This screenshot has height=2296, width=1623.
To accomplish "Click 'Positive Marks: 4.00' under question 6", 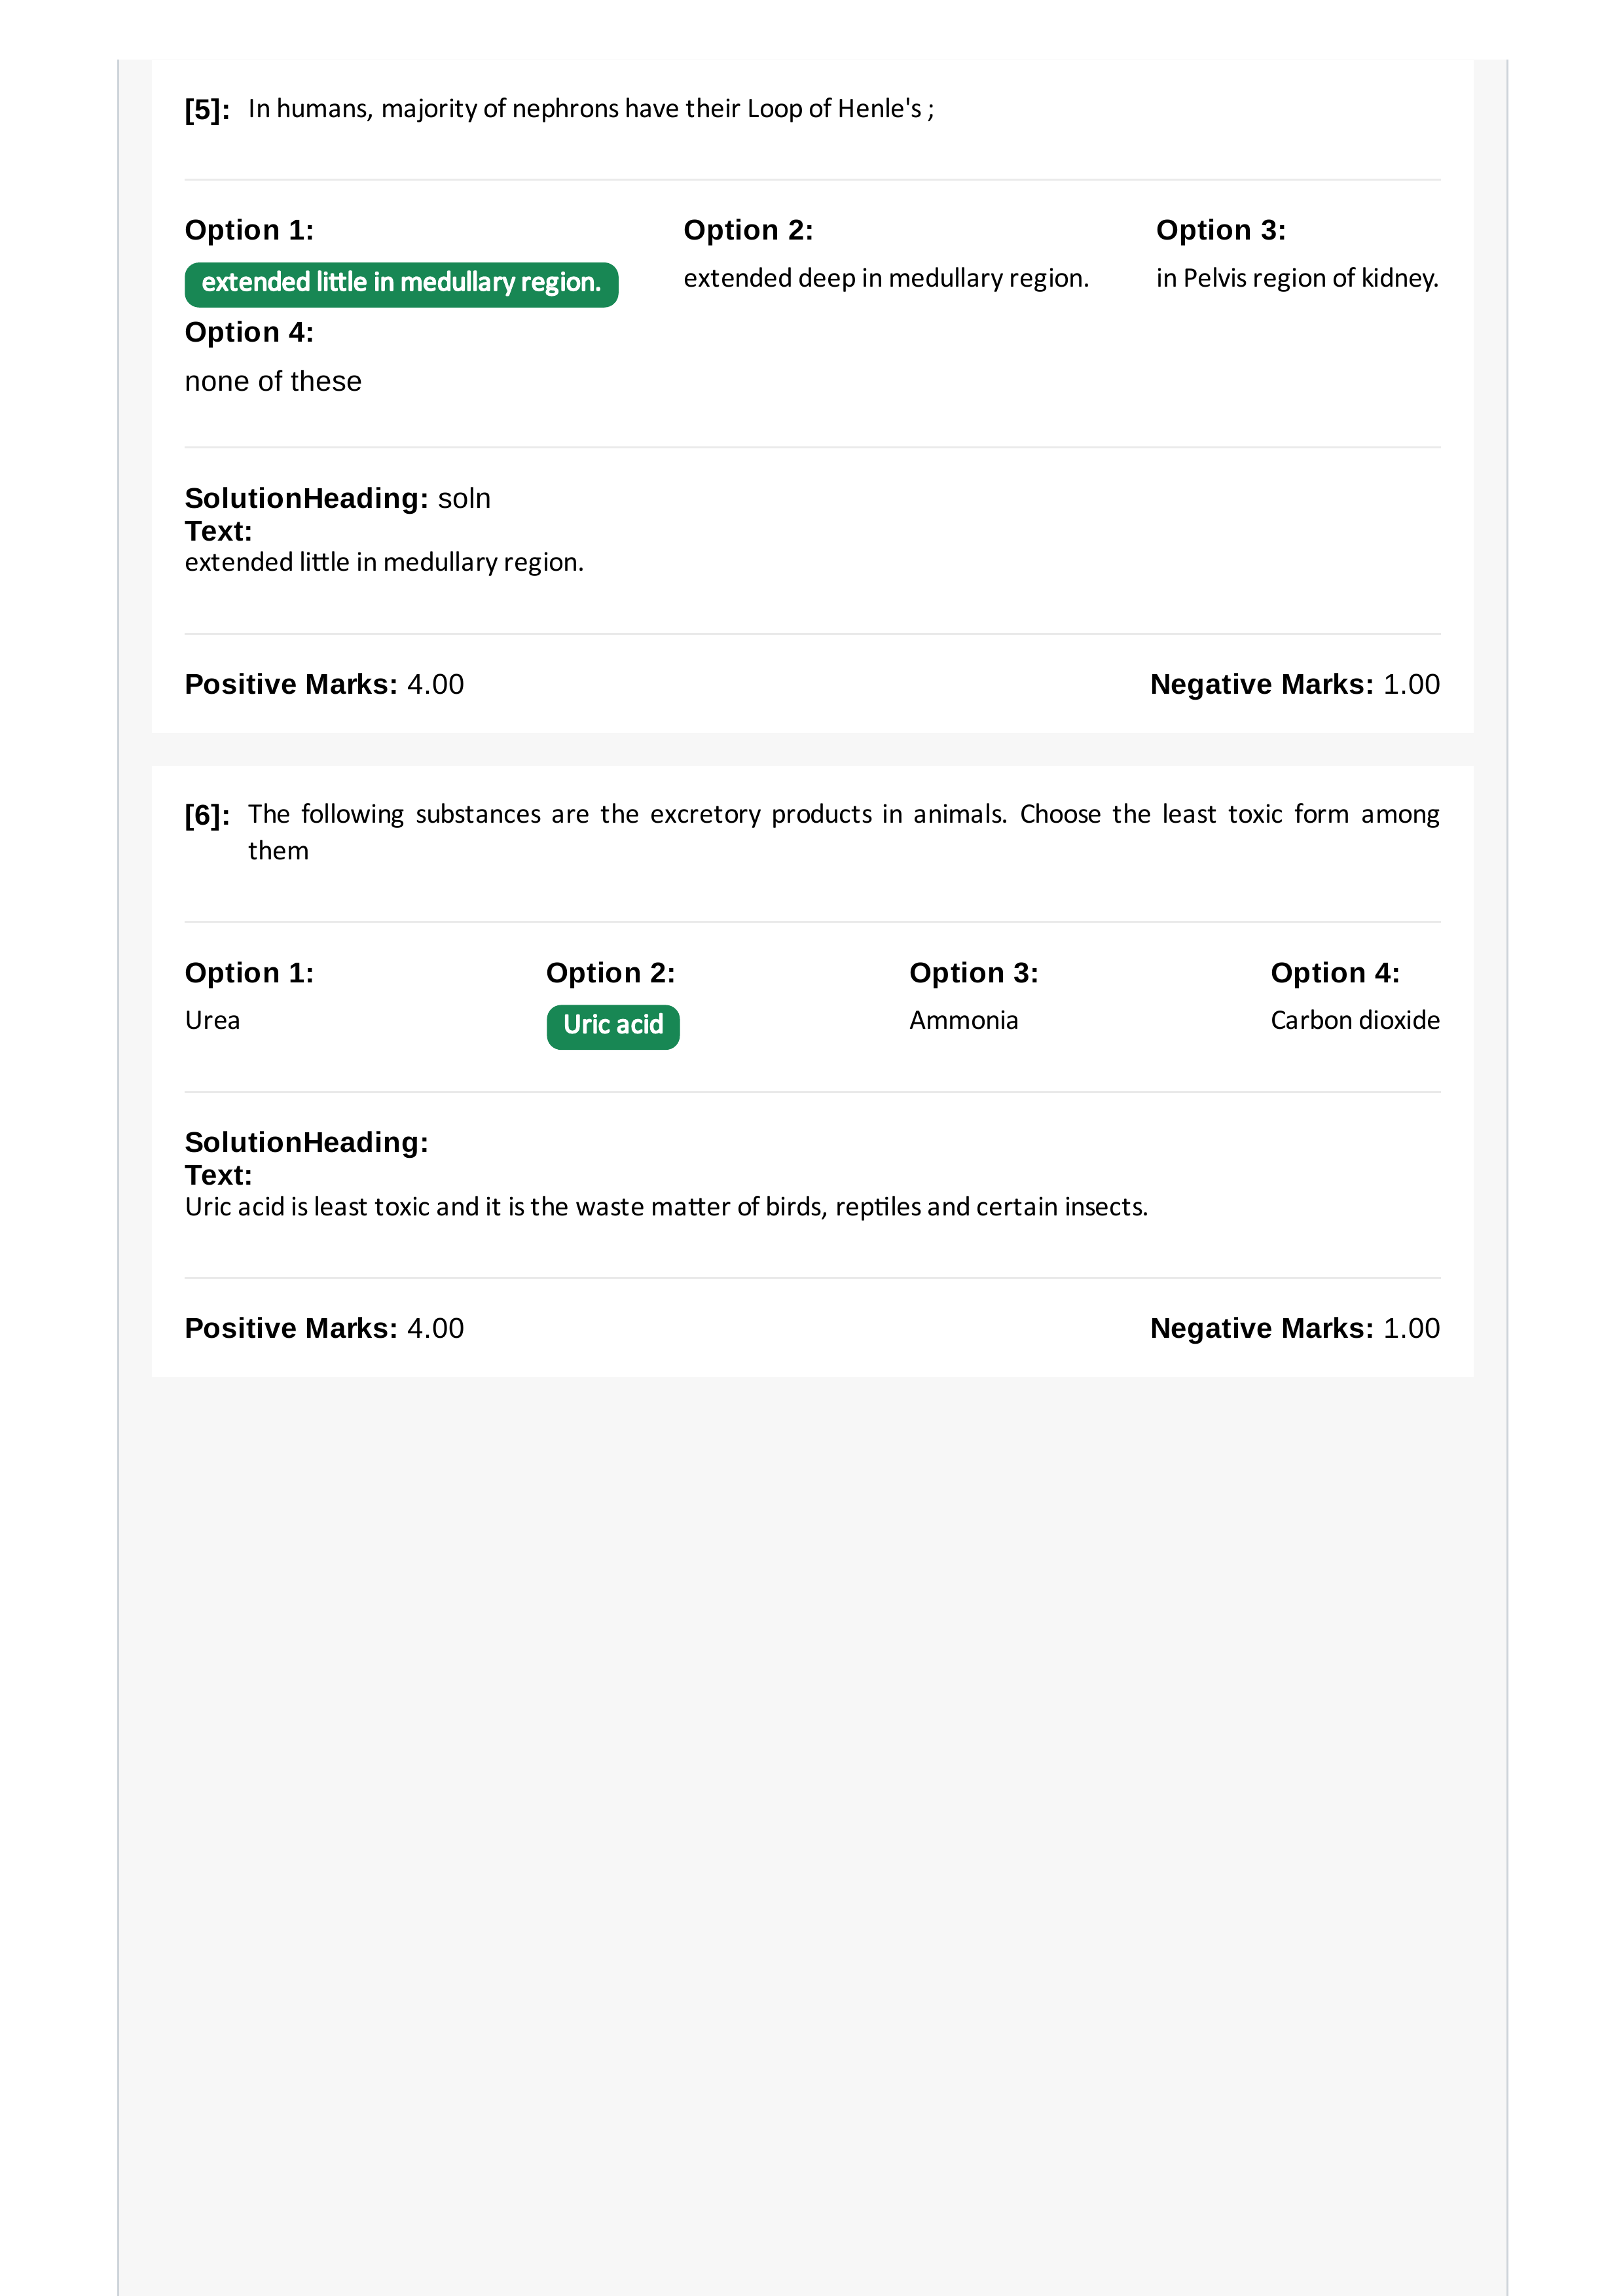I will (x=324, y=1328).
